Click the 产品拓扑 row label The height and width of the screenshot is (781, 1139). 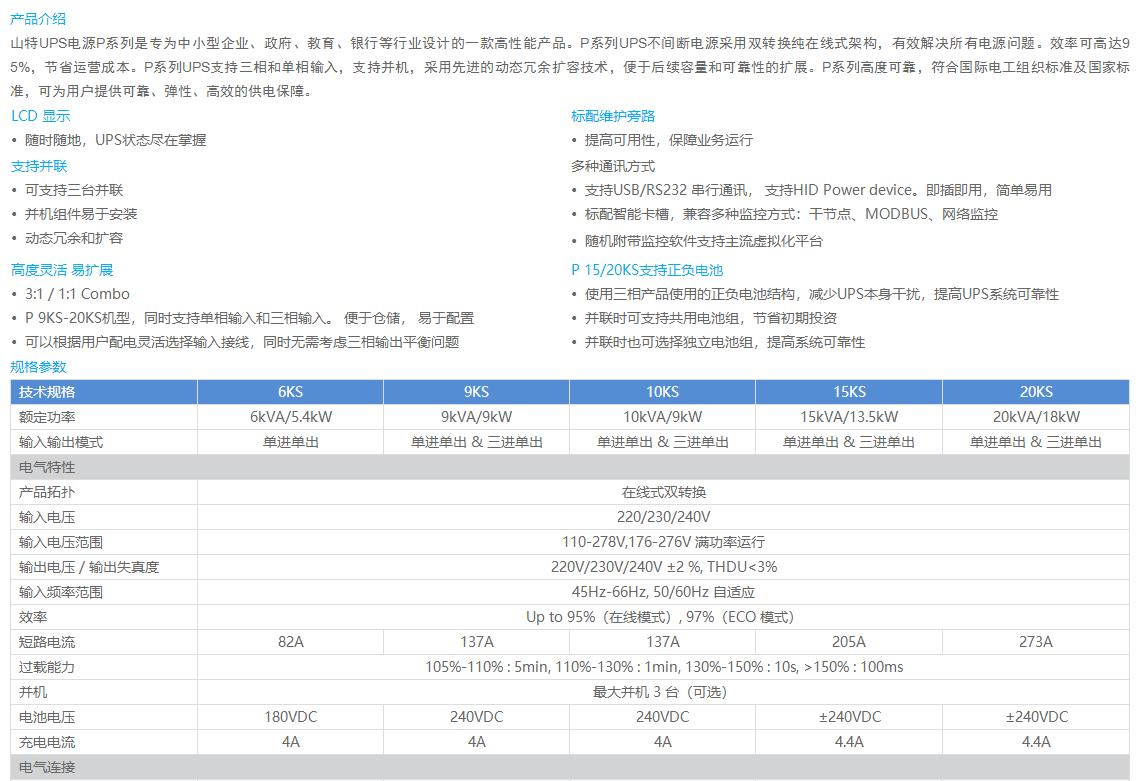[x=42, y=492]
